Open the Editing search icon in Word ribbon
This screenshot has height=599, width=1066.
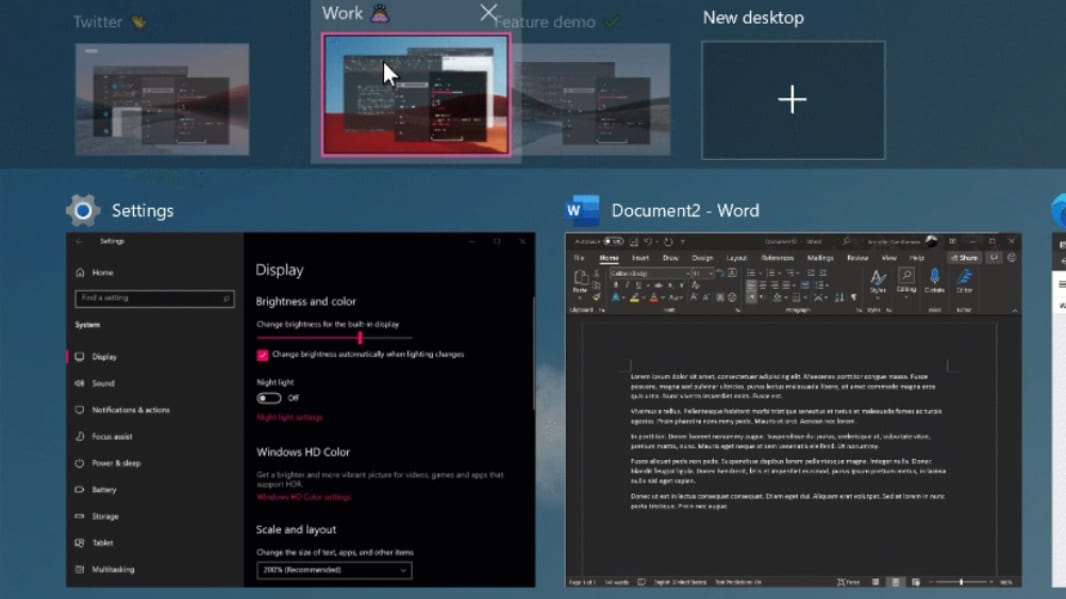pyautogui.click(x=906, y=277)
